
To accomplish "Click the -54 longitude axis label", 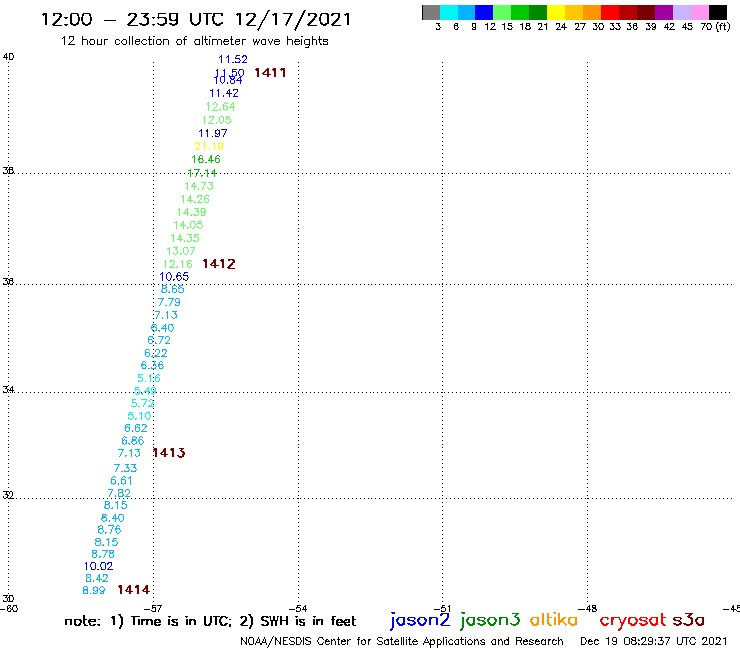I will [x=297, y=608].
